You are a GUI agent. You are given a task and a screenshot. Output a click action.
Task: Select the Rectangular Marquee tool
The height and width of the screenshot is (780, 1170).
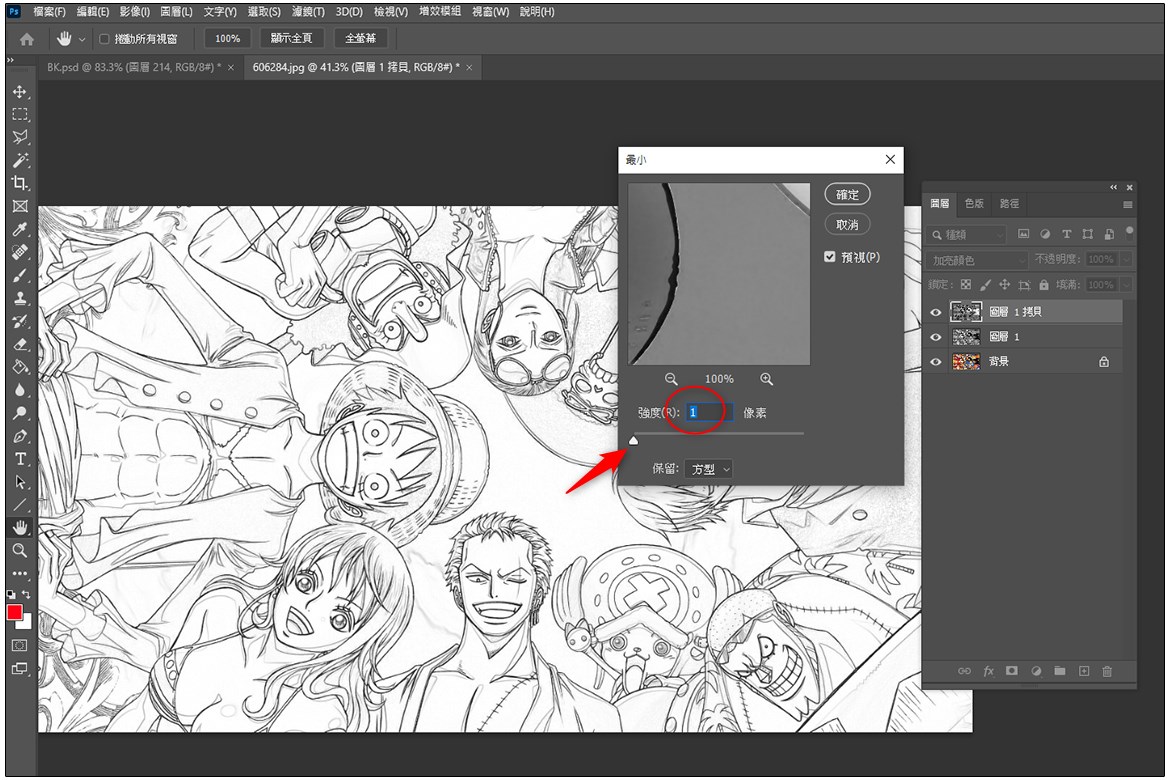(x=20, y=114)
